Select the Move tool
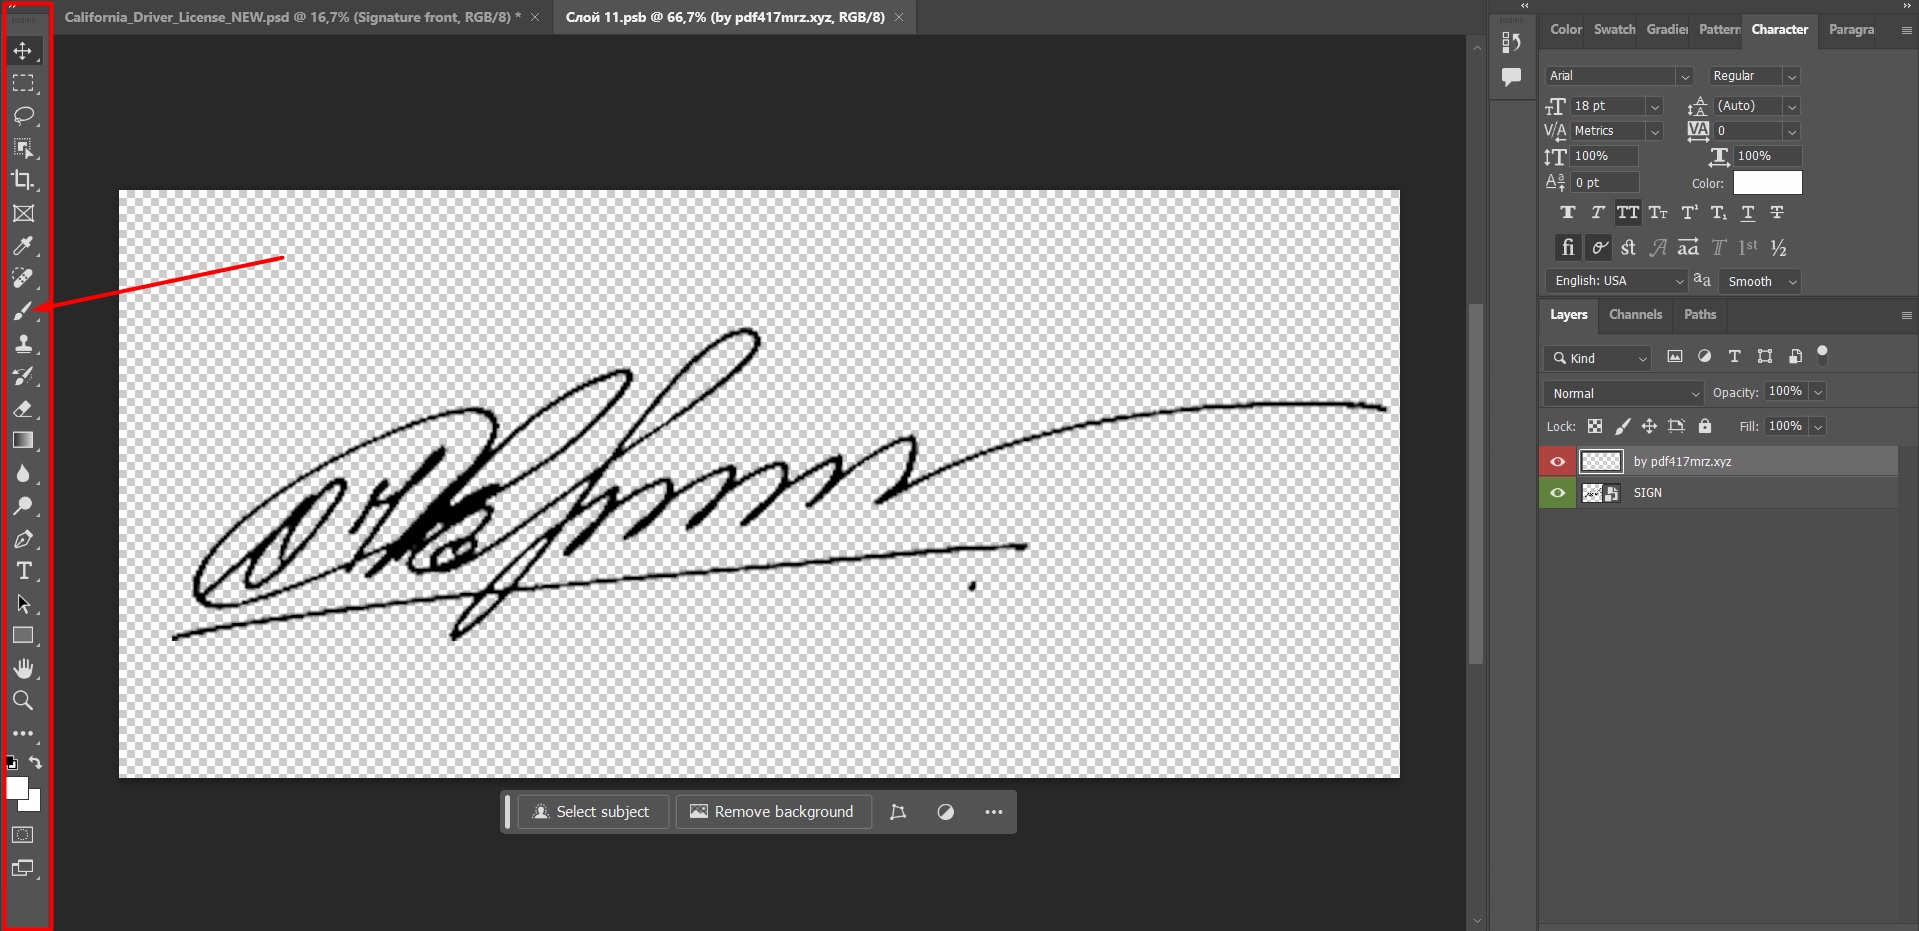The image size is (1919, 931). click(x=24, y=51)
